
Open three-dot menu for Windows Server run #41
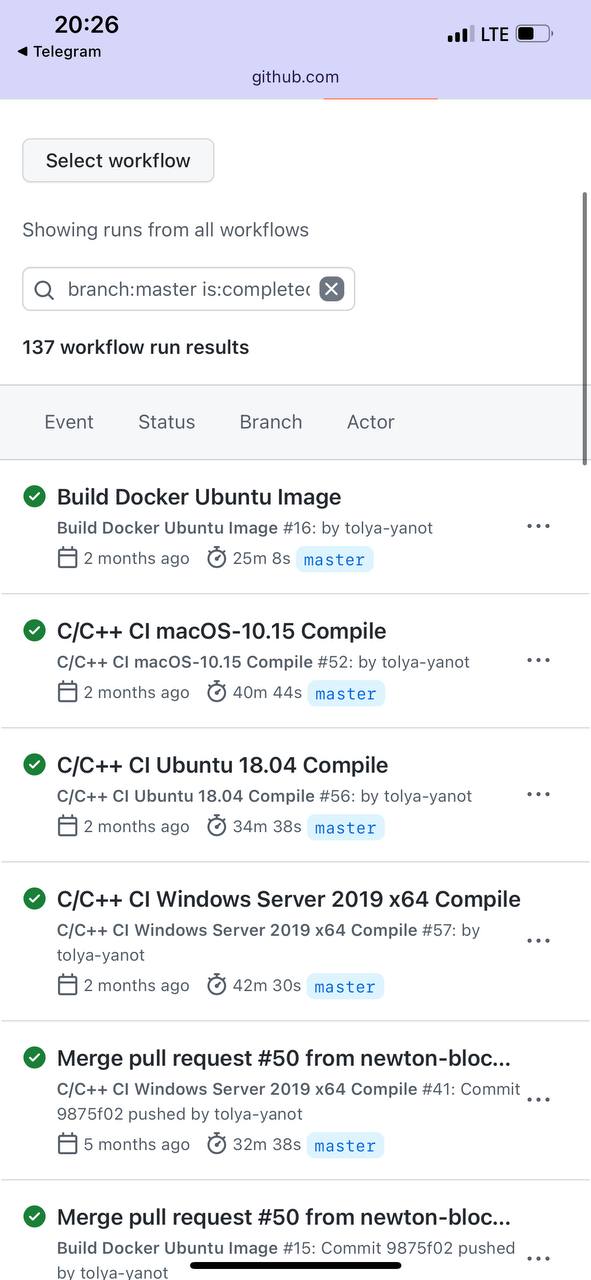(x=538, y=1099)
